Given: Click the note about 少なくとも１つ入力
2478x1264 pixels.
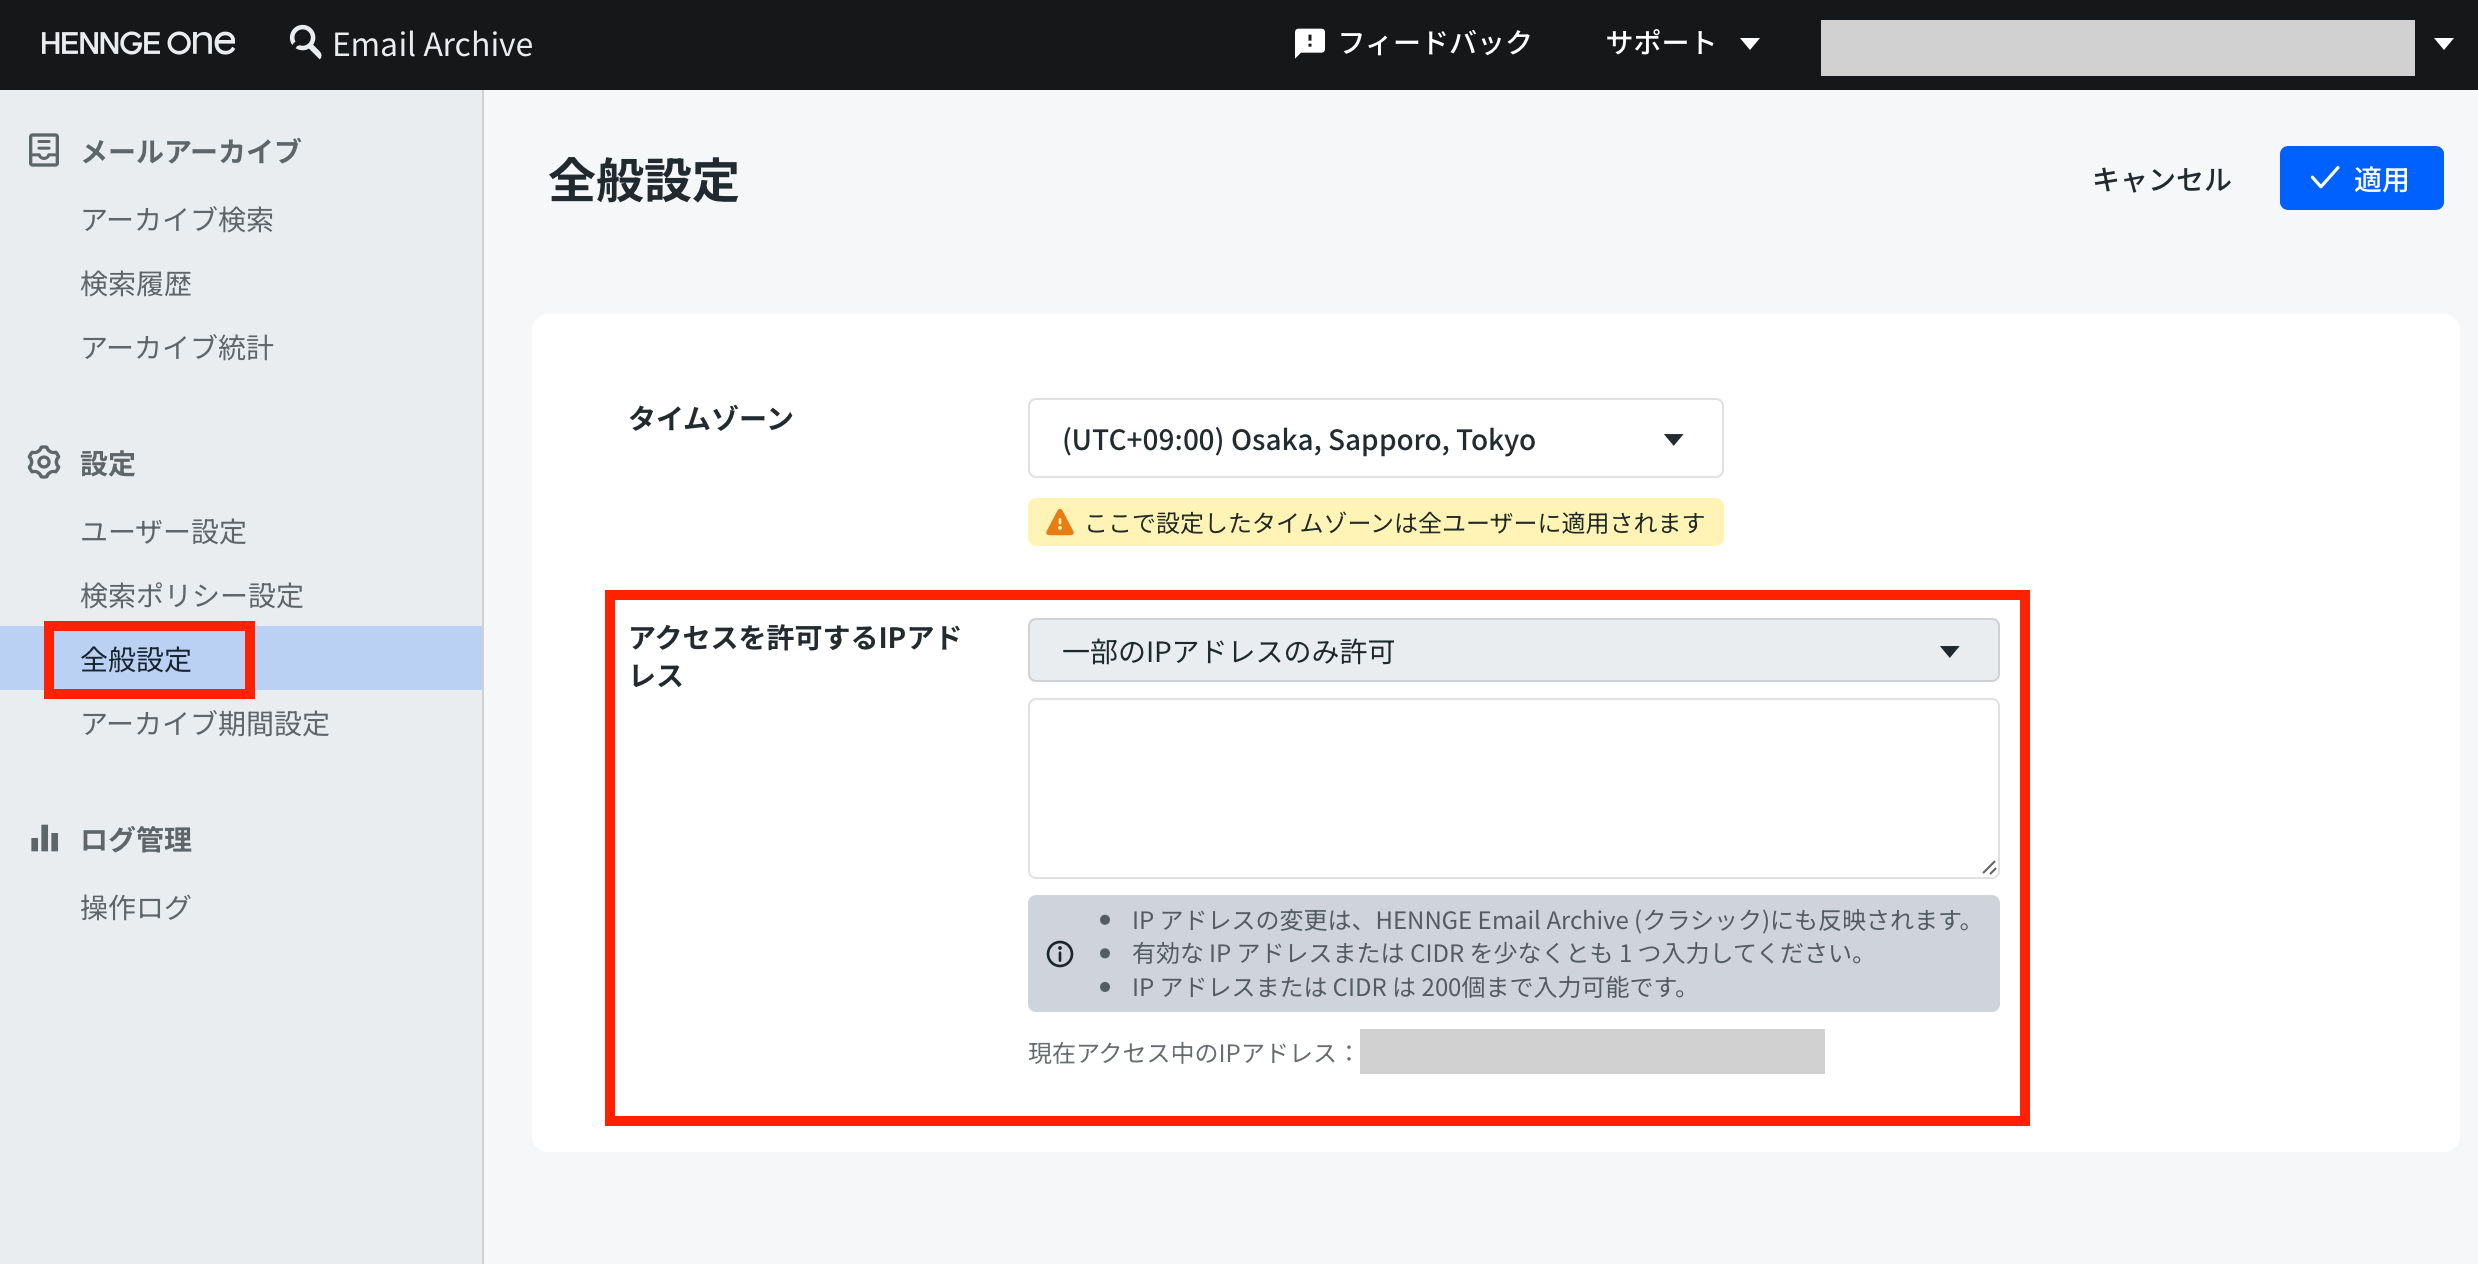Looking at the screenshot, I should pyautogui.click(x=1498, y=953).
